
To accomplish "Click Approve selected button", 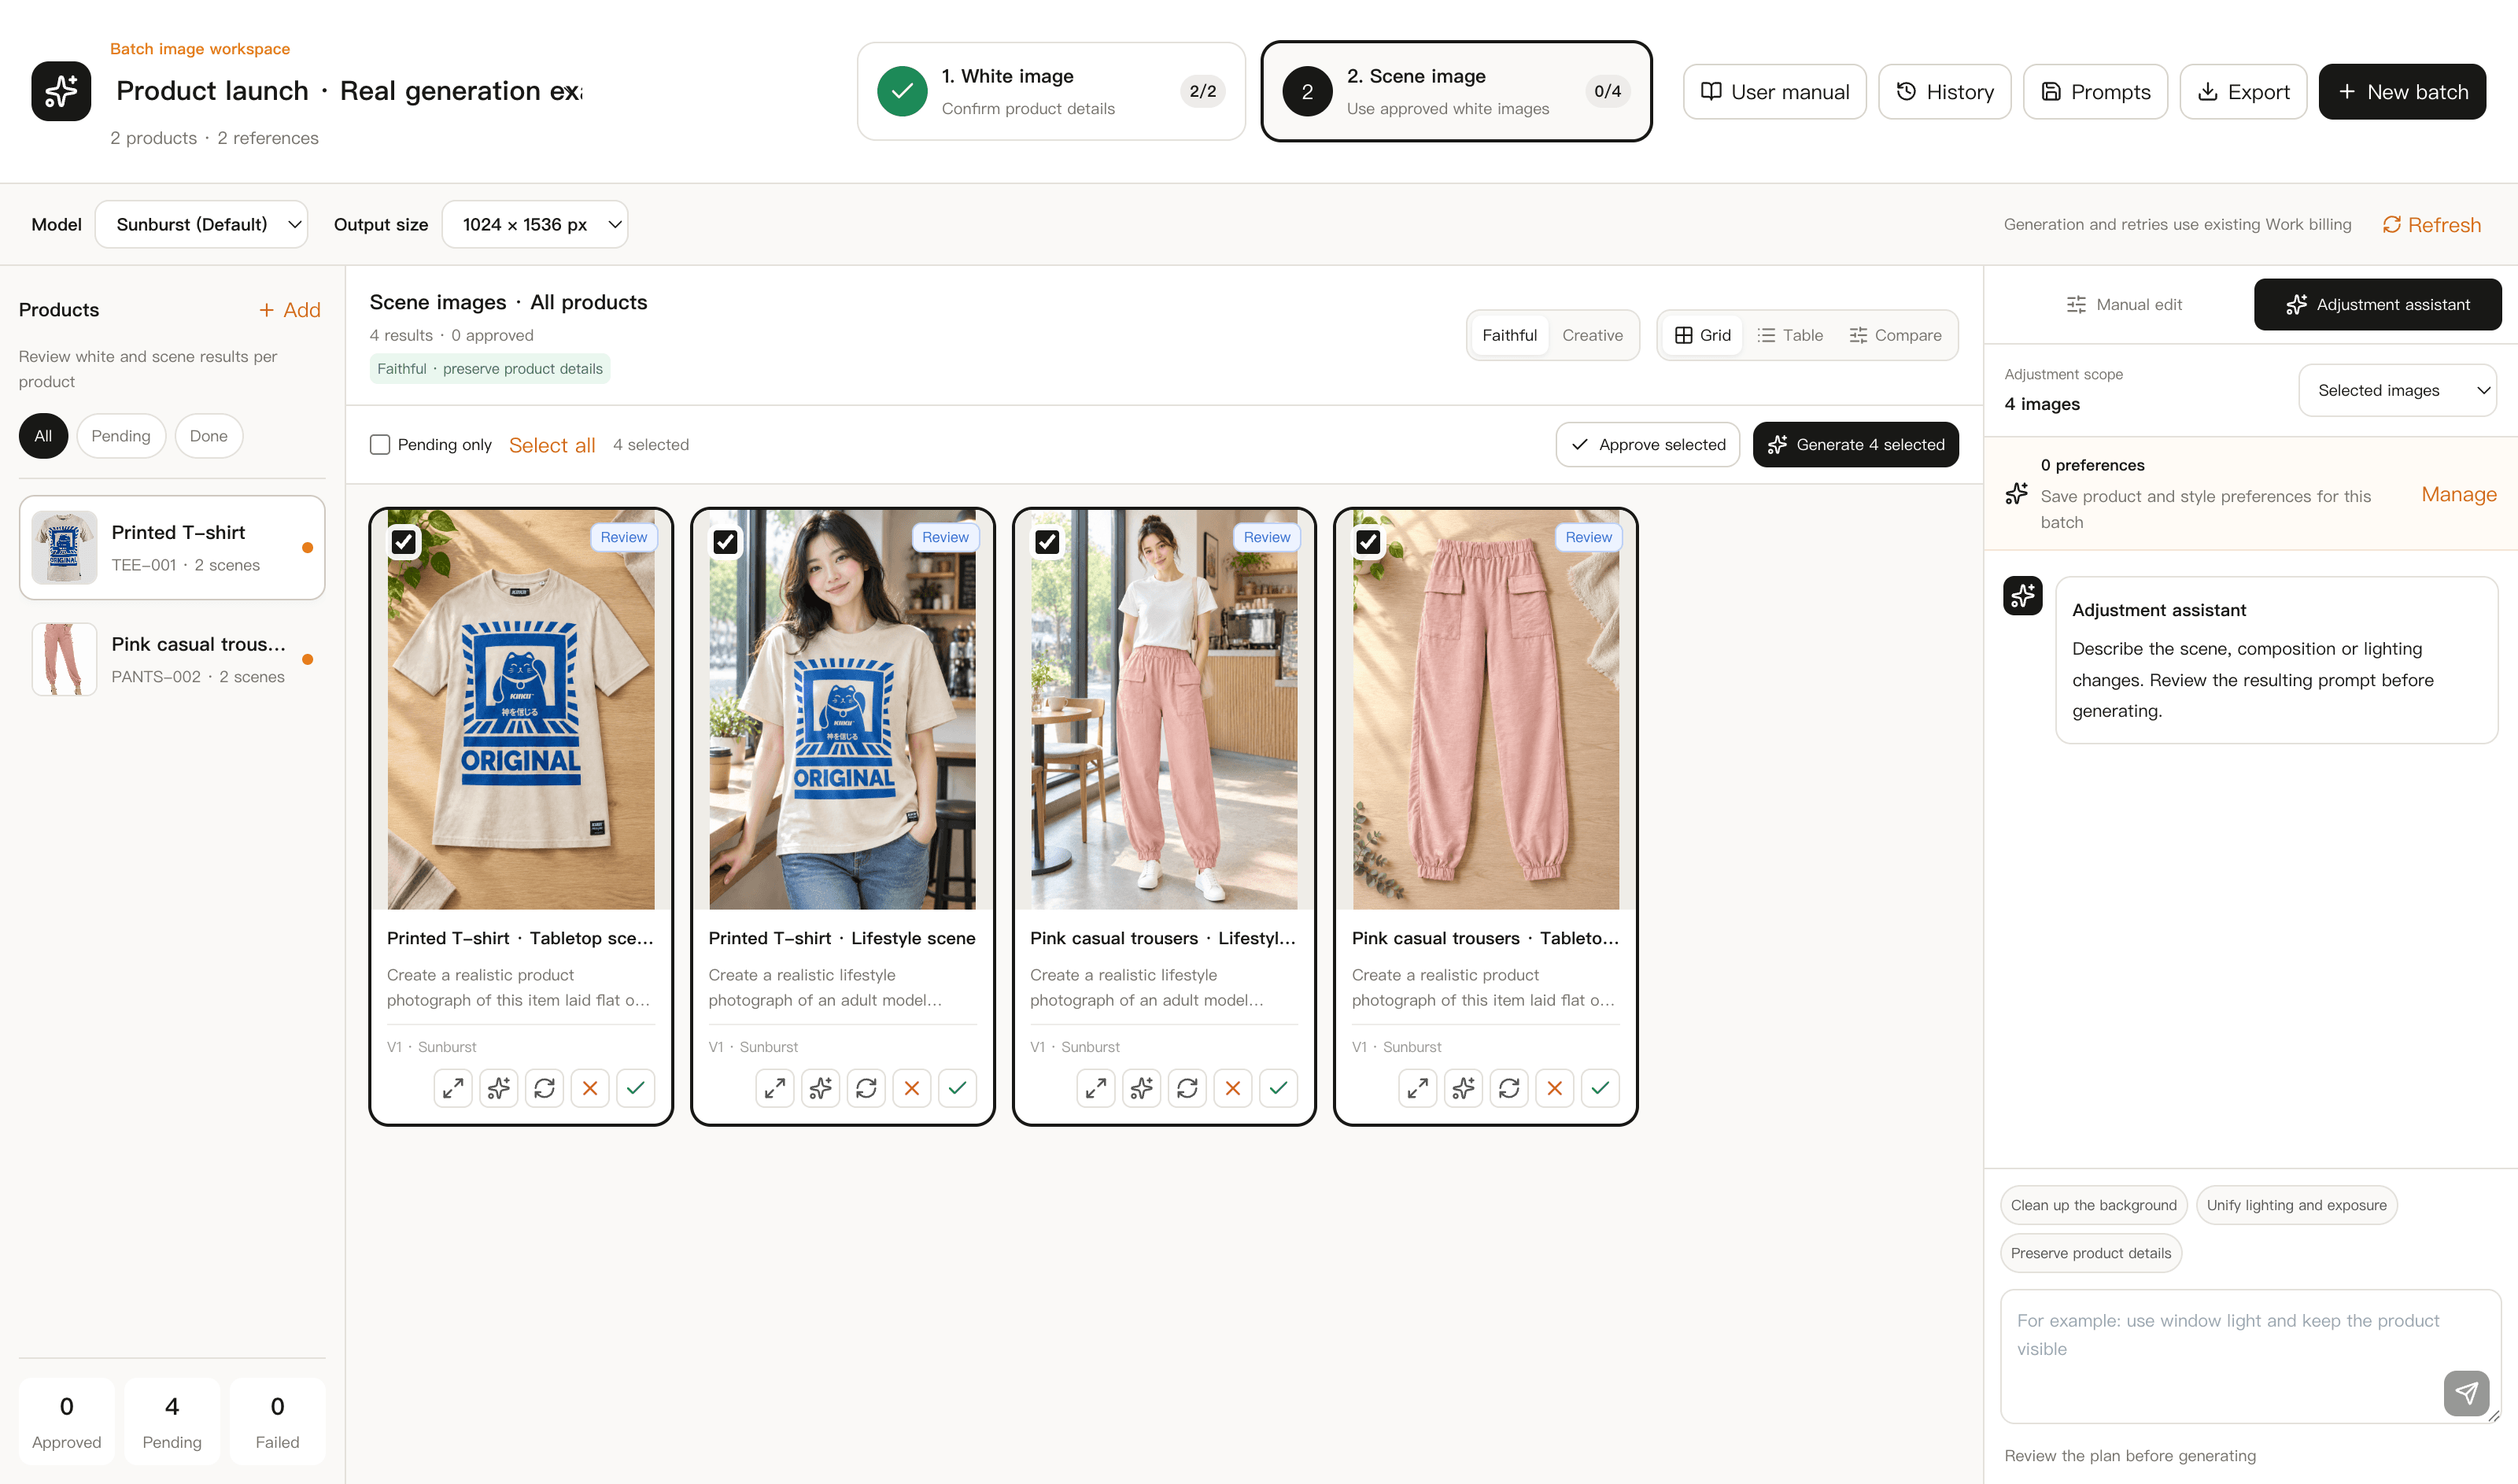I will click(x=1648, y=445).
